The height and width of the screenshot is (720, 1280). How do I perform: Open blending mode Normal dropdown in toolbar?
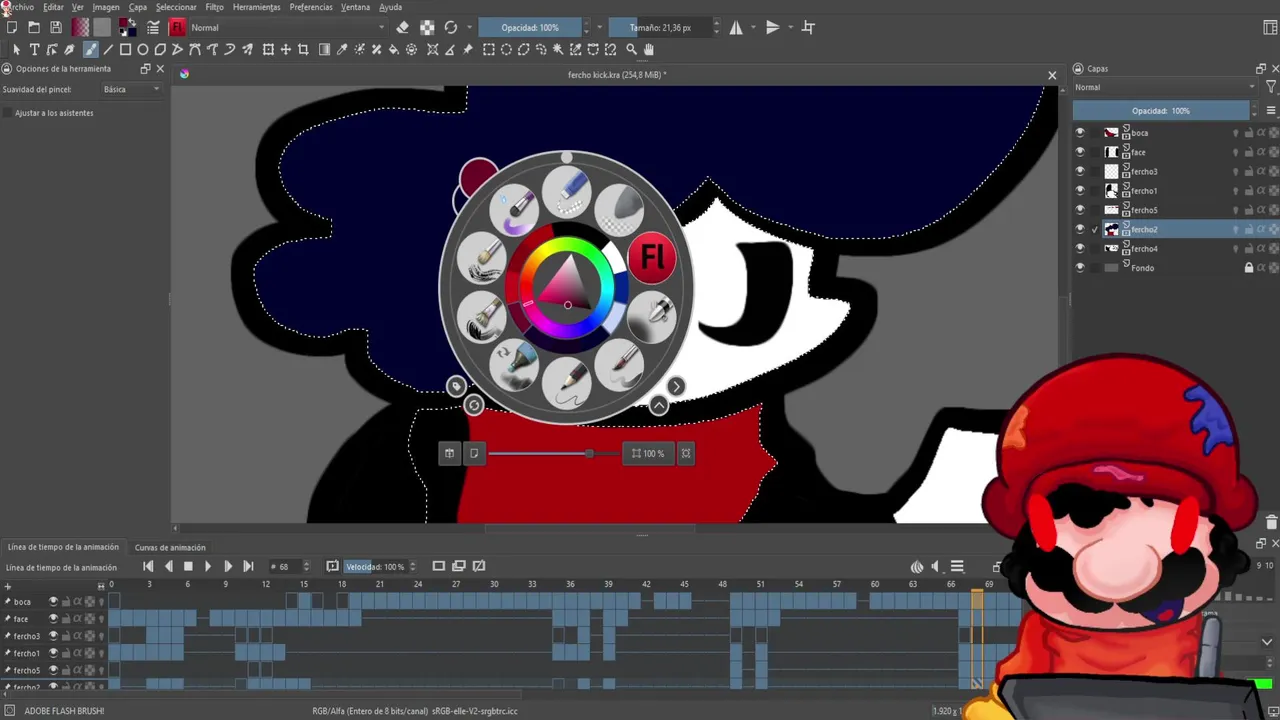point(287,27)
